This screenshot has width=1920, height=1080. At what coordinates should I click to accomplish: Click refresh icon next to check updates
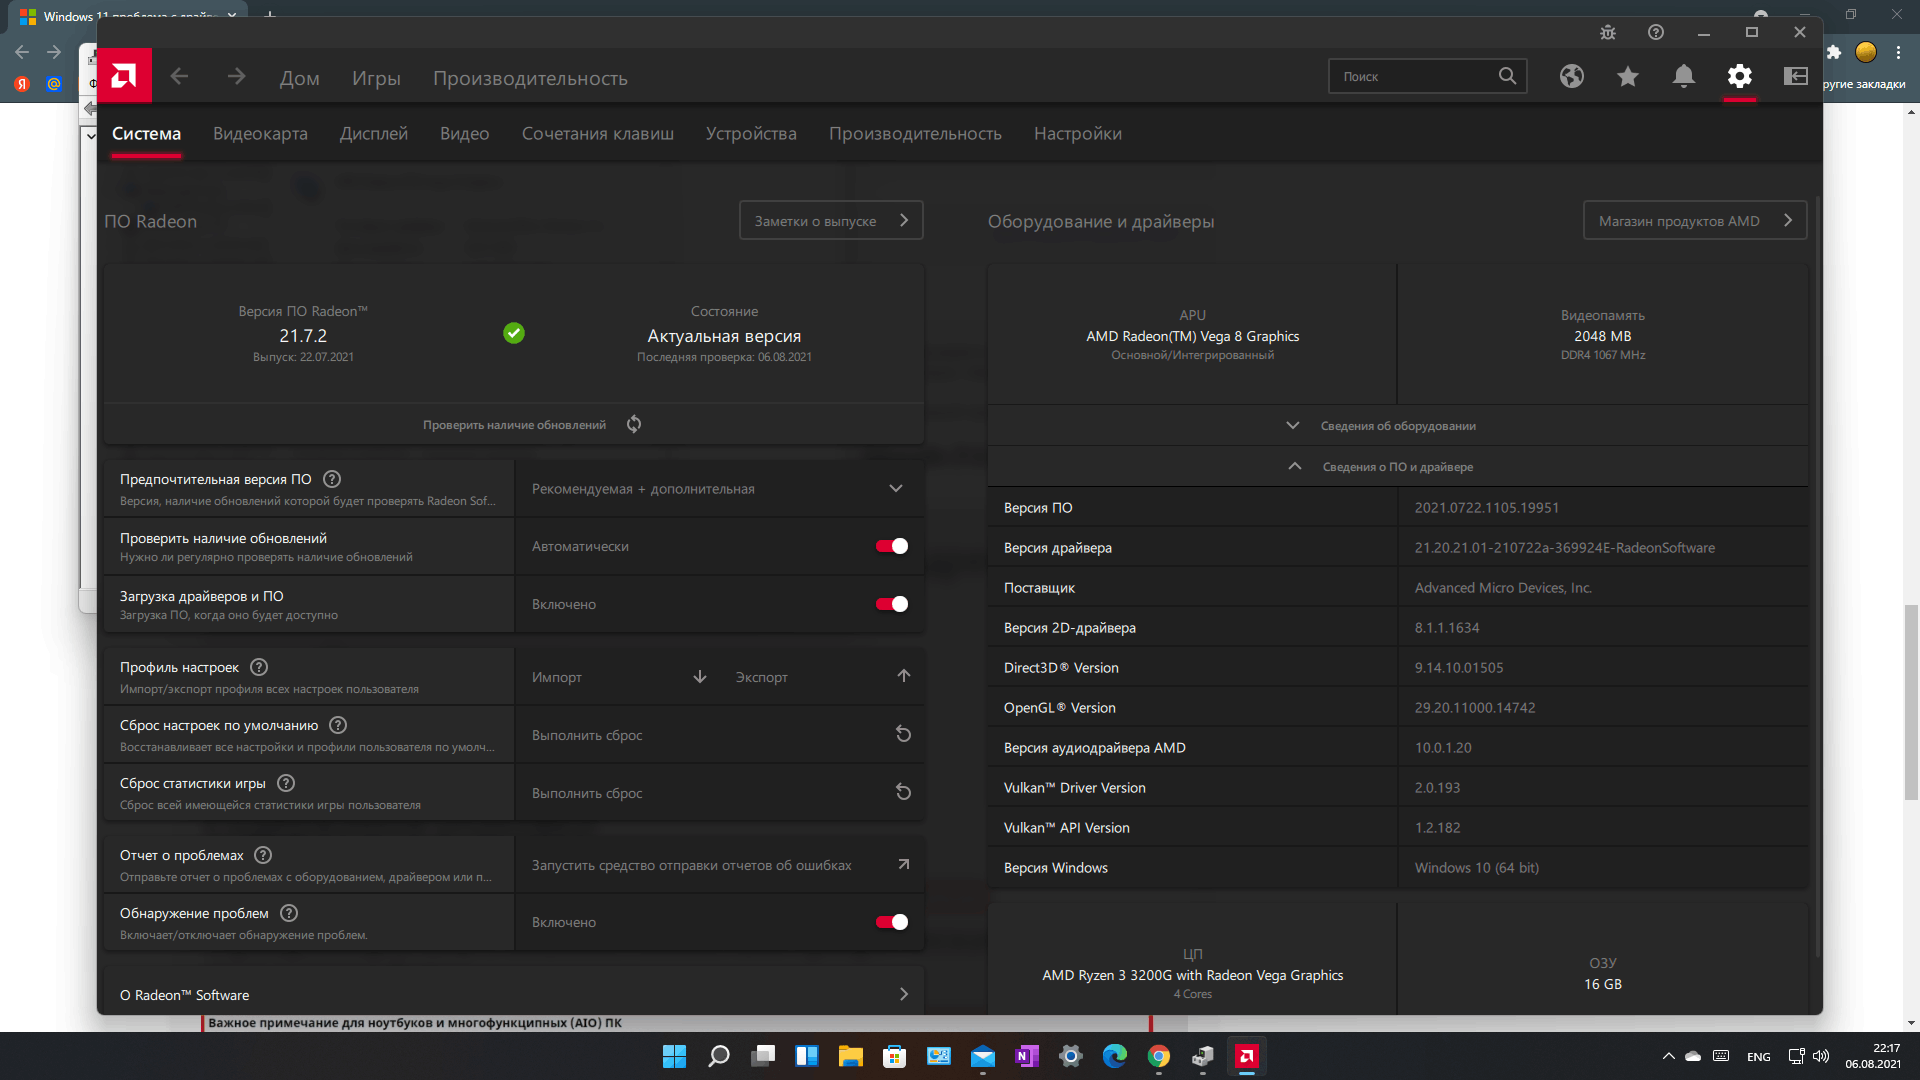[x=634, y=424]
